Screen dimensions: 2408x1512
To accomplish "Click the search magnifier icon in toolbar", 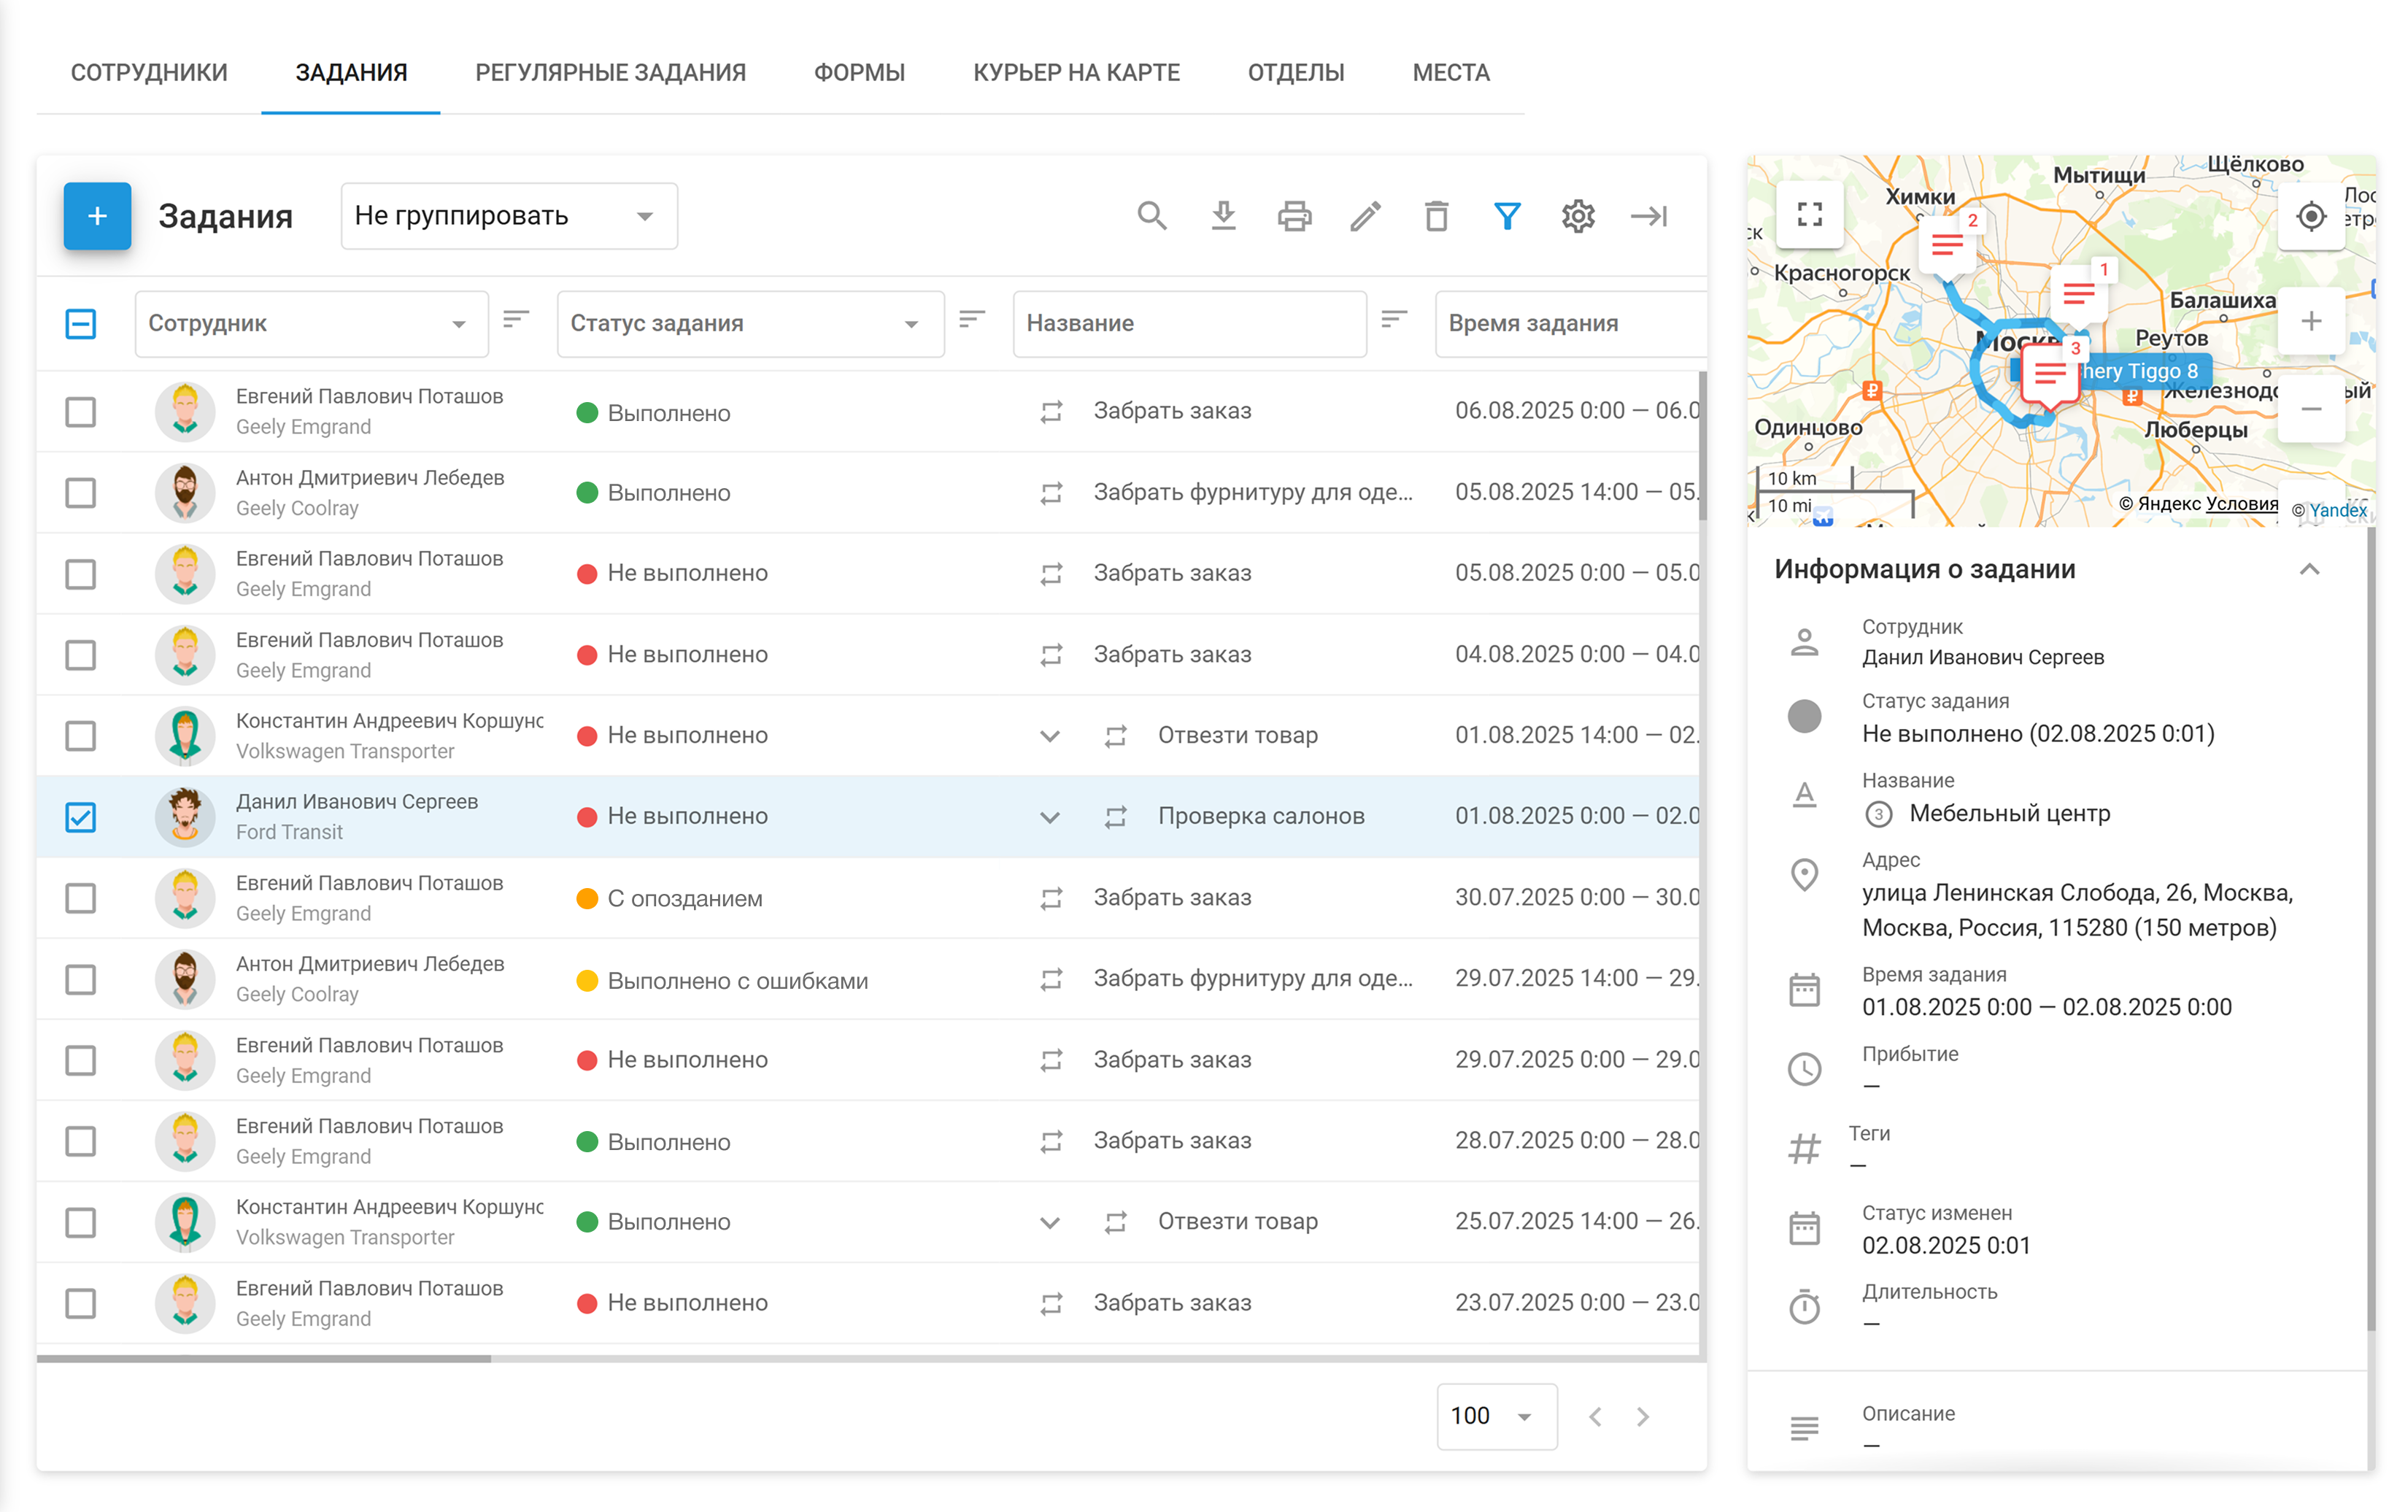I will (1152, 216).
